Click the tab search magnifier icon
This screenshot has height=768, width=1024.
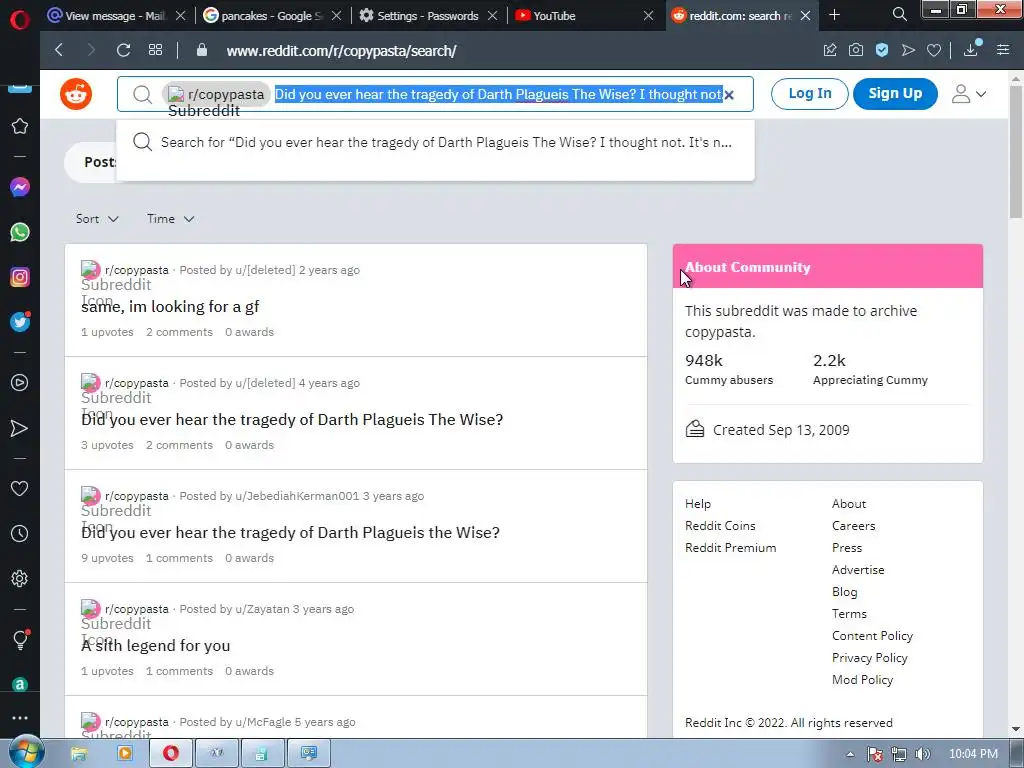click(900, 14)
